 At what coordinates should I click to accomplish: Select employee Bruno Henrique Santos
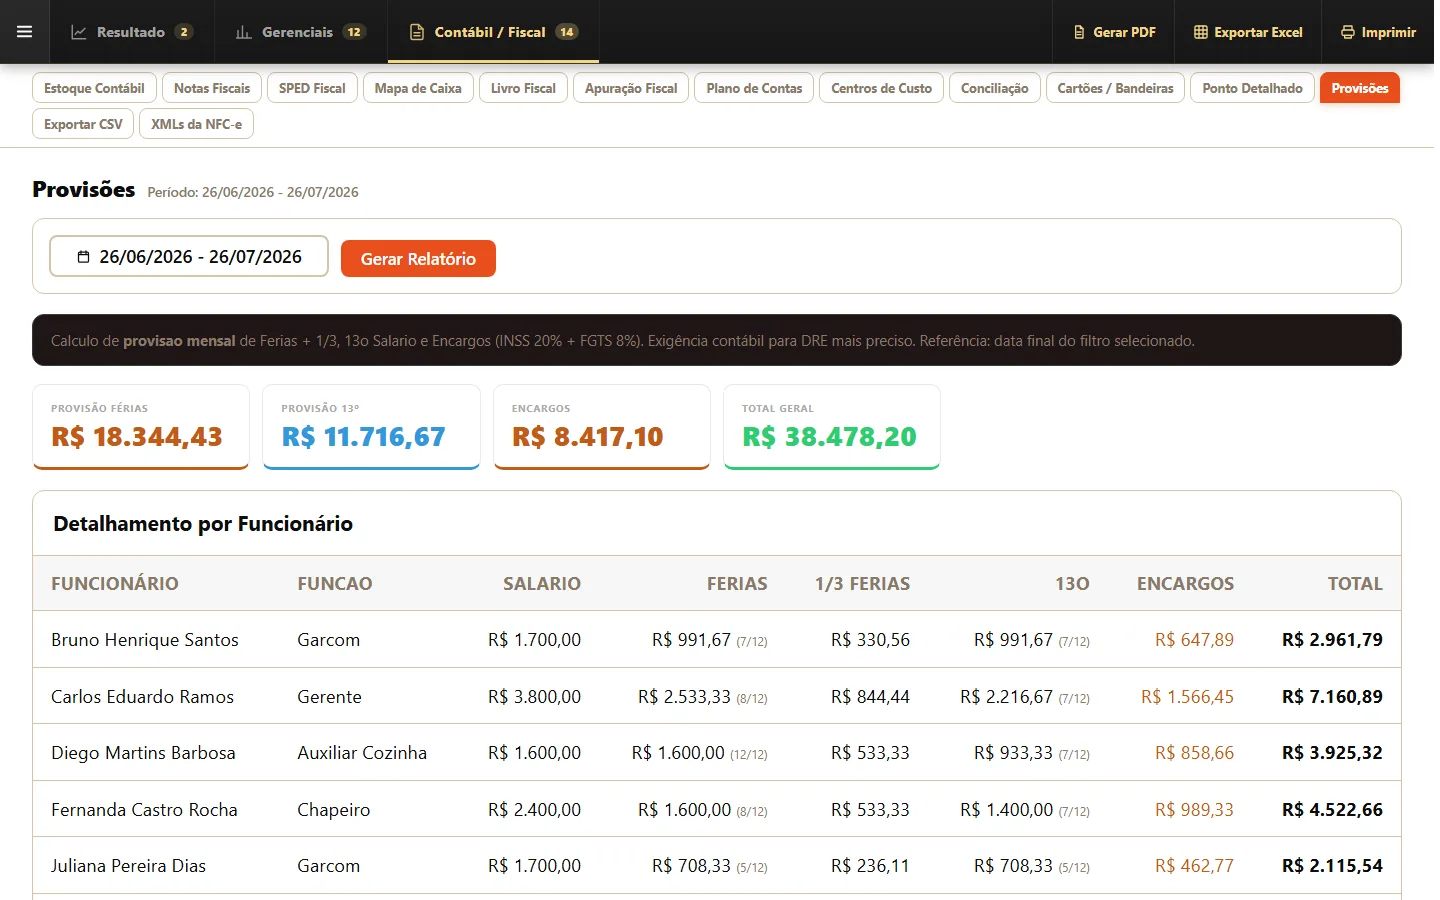145,640
